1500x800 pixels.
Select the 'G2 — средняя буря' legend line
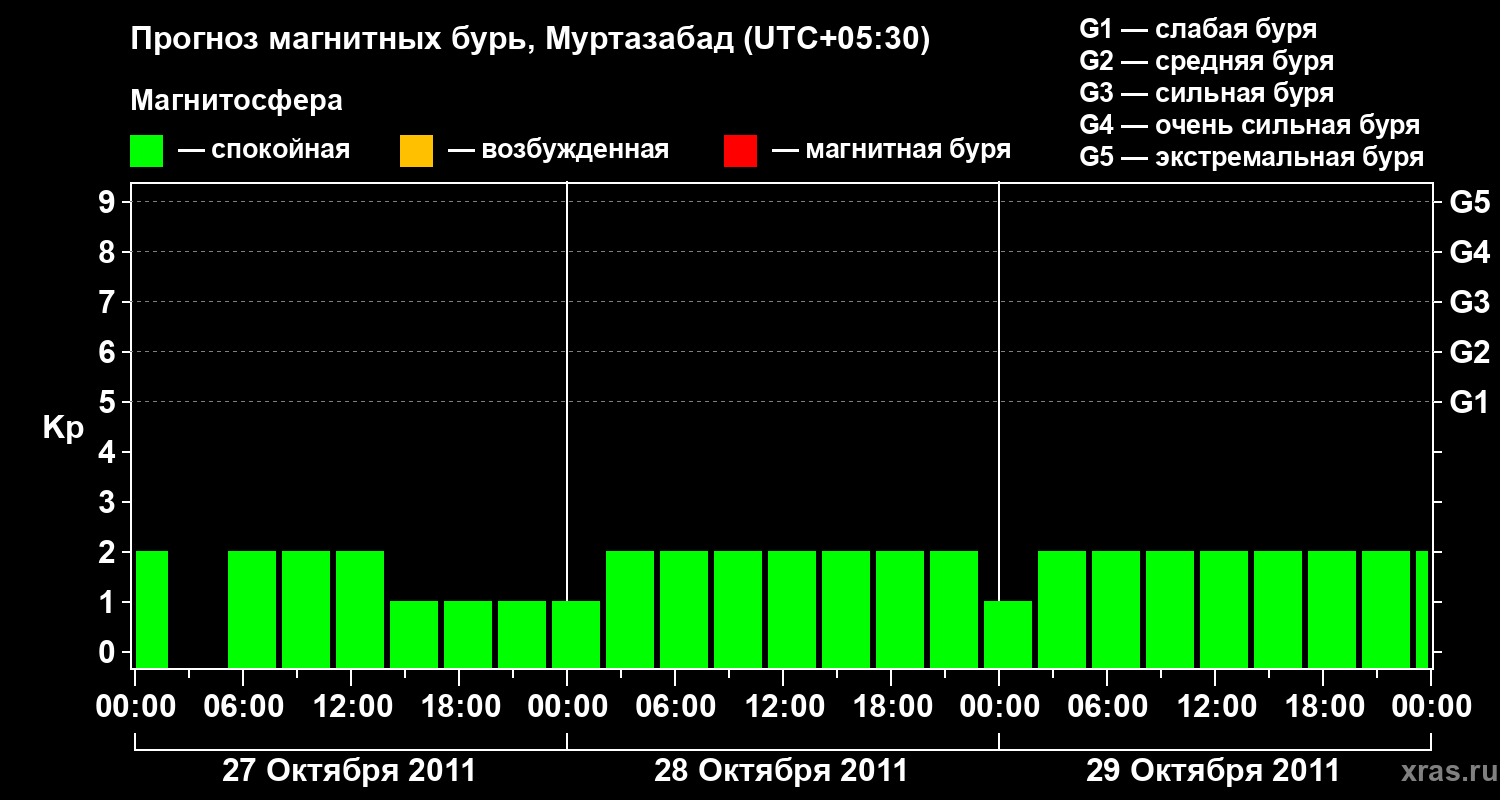(x=1206, y=61)
